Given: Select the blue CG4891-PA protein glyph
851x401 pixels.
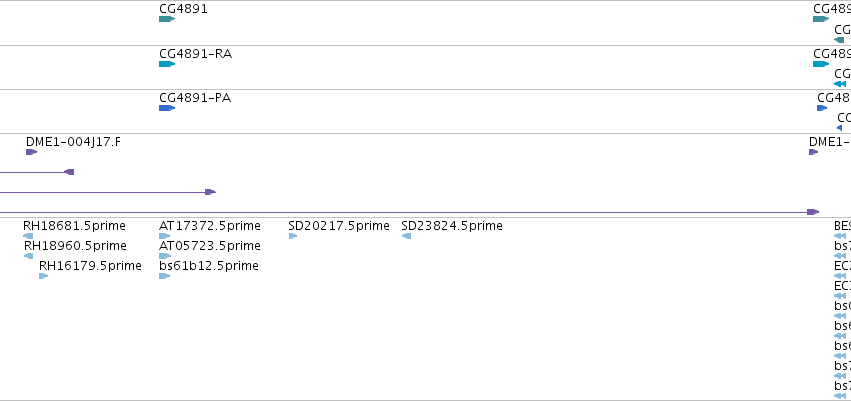Looking at the screenshot, I should pos(167,108).
